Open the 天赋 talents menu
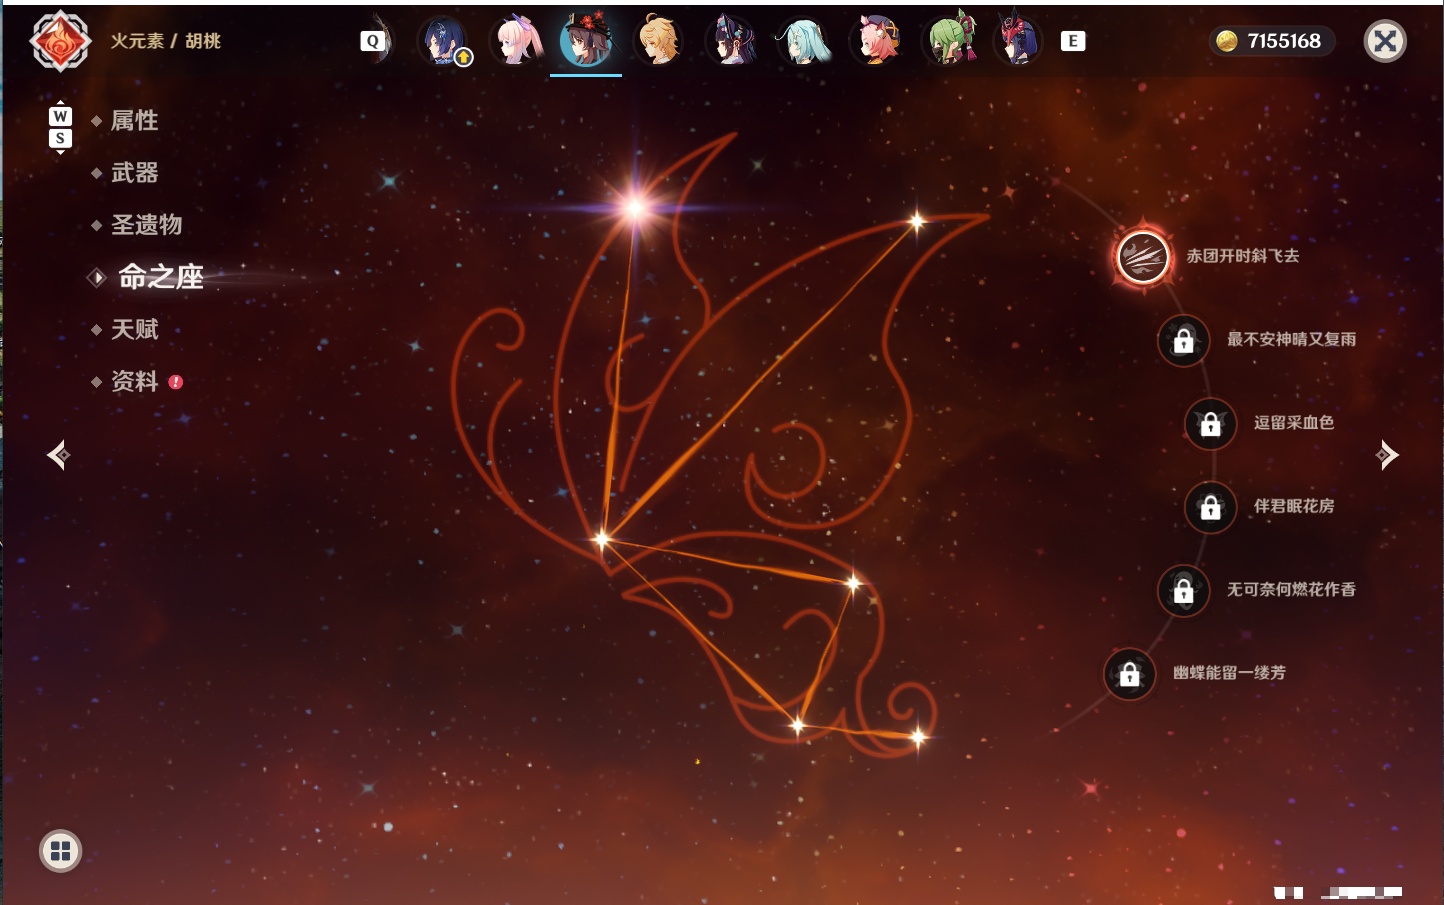The height and width of the screenshot is (905, 1444). (x=134, y=329)
